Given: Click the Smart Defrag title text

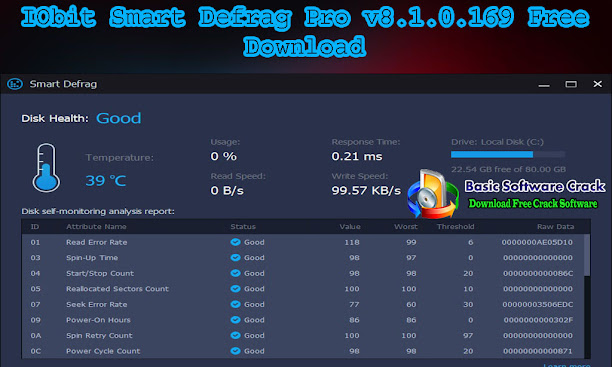Looking at the screenshot, I should tap(63, 84).
